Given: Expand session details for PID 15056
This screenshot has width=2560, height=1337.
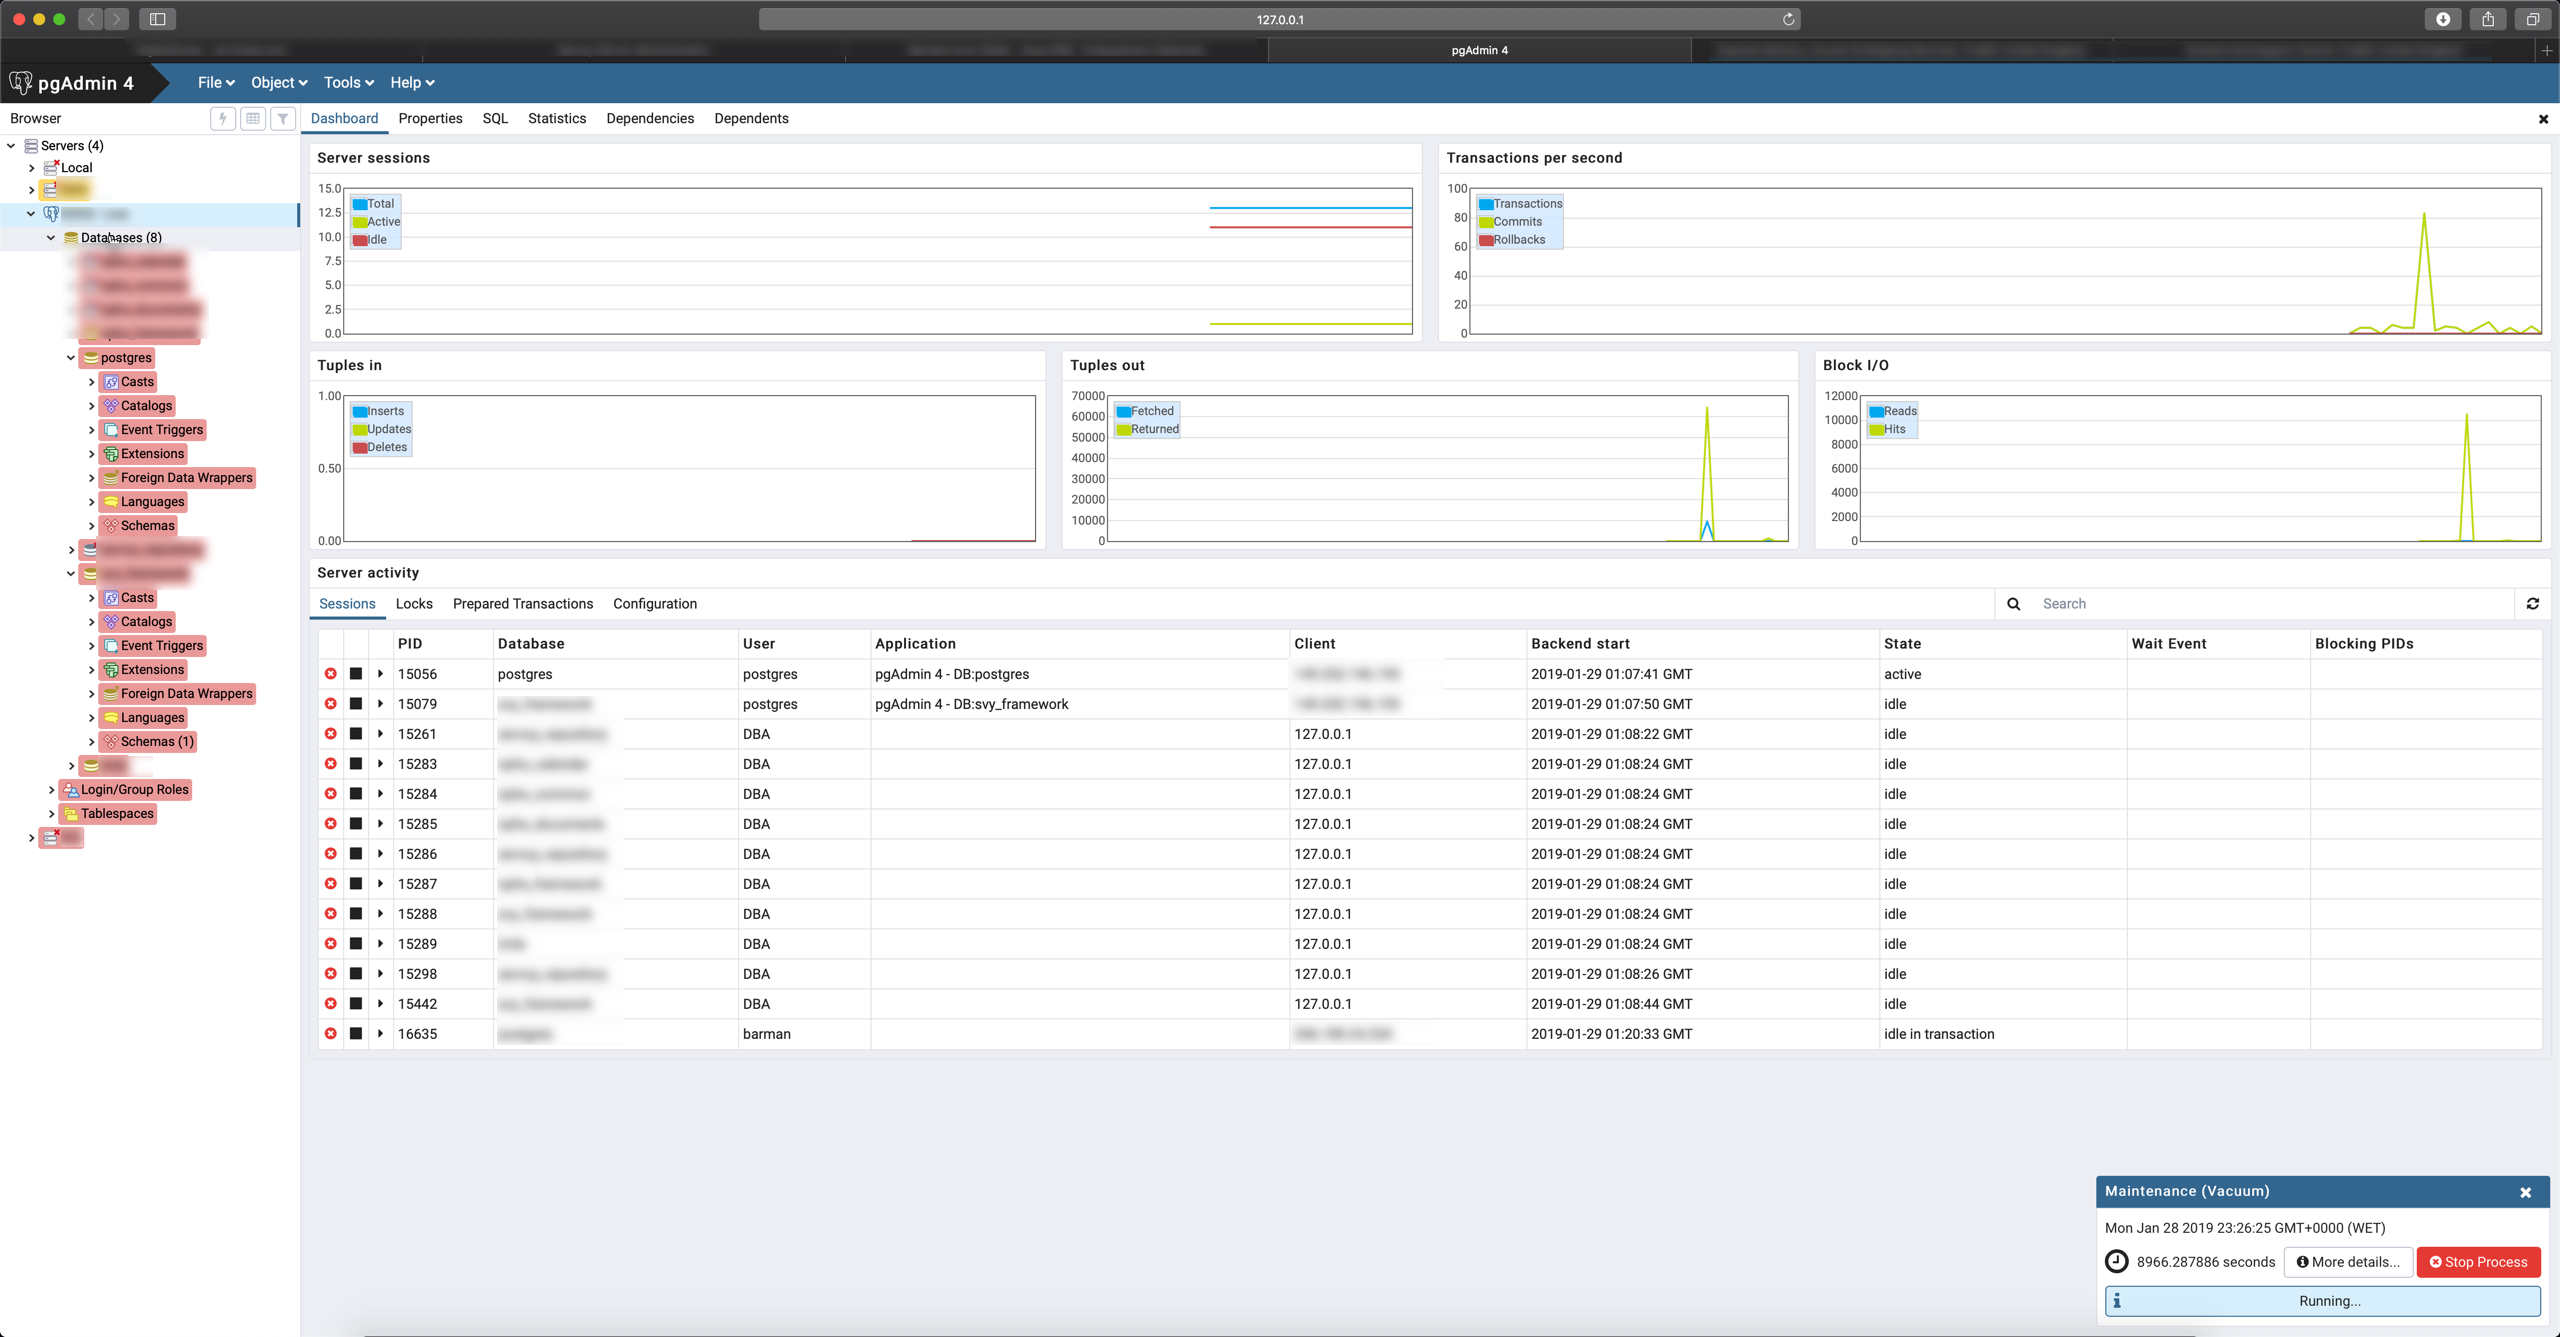Looking at the screenshot, I should (x=381, y=674).
